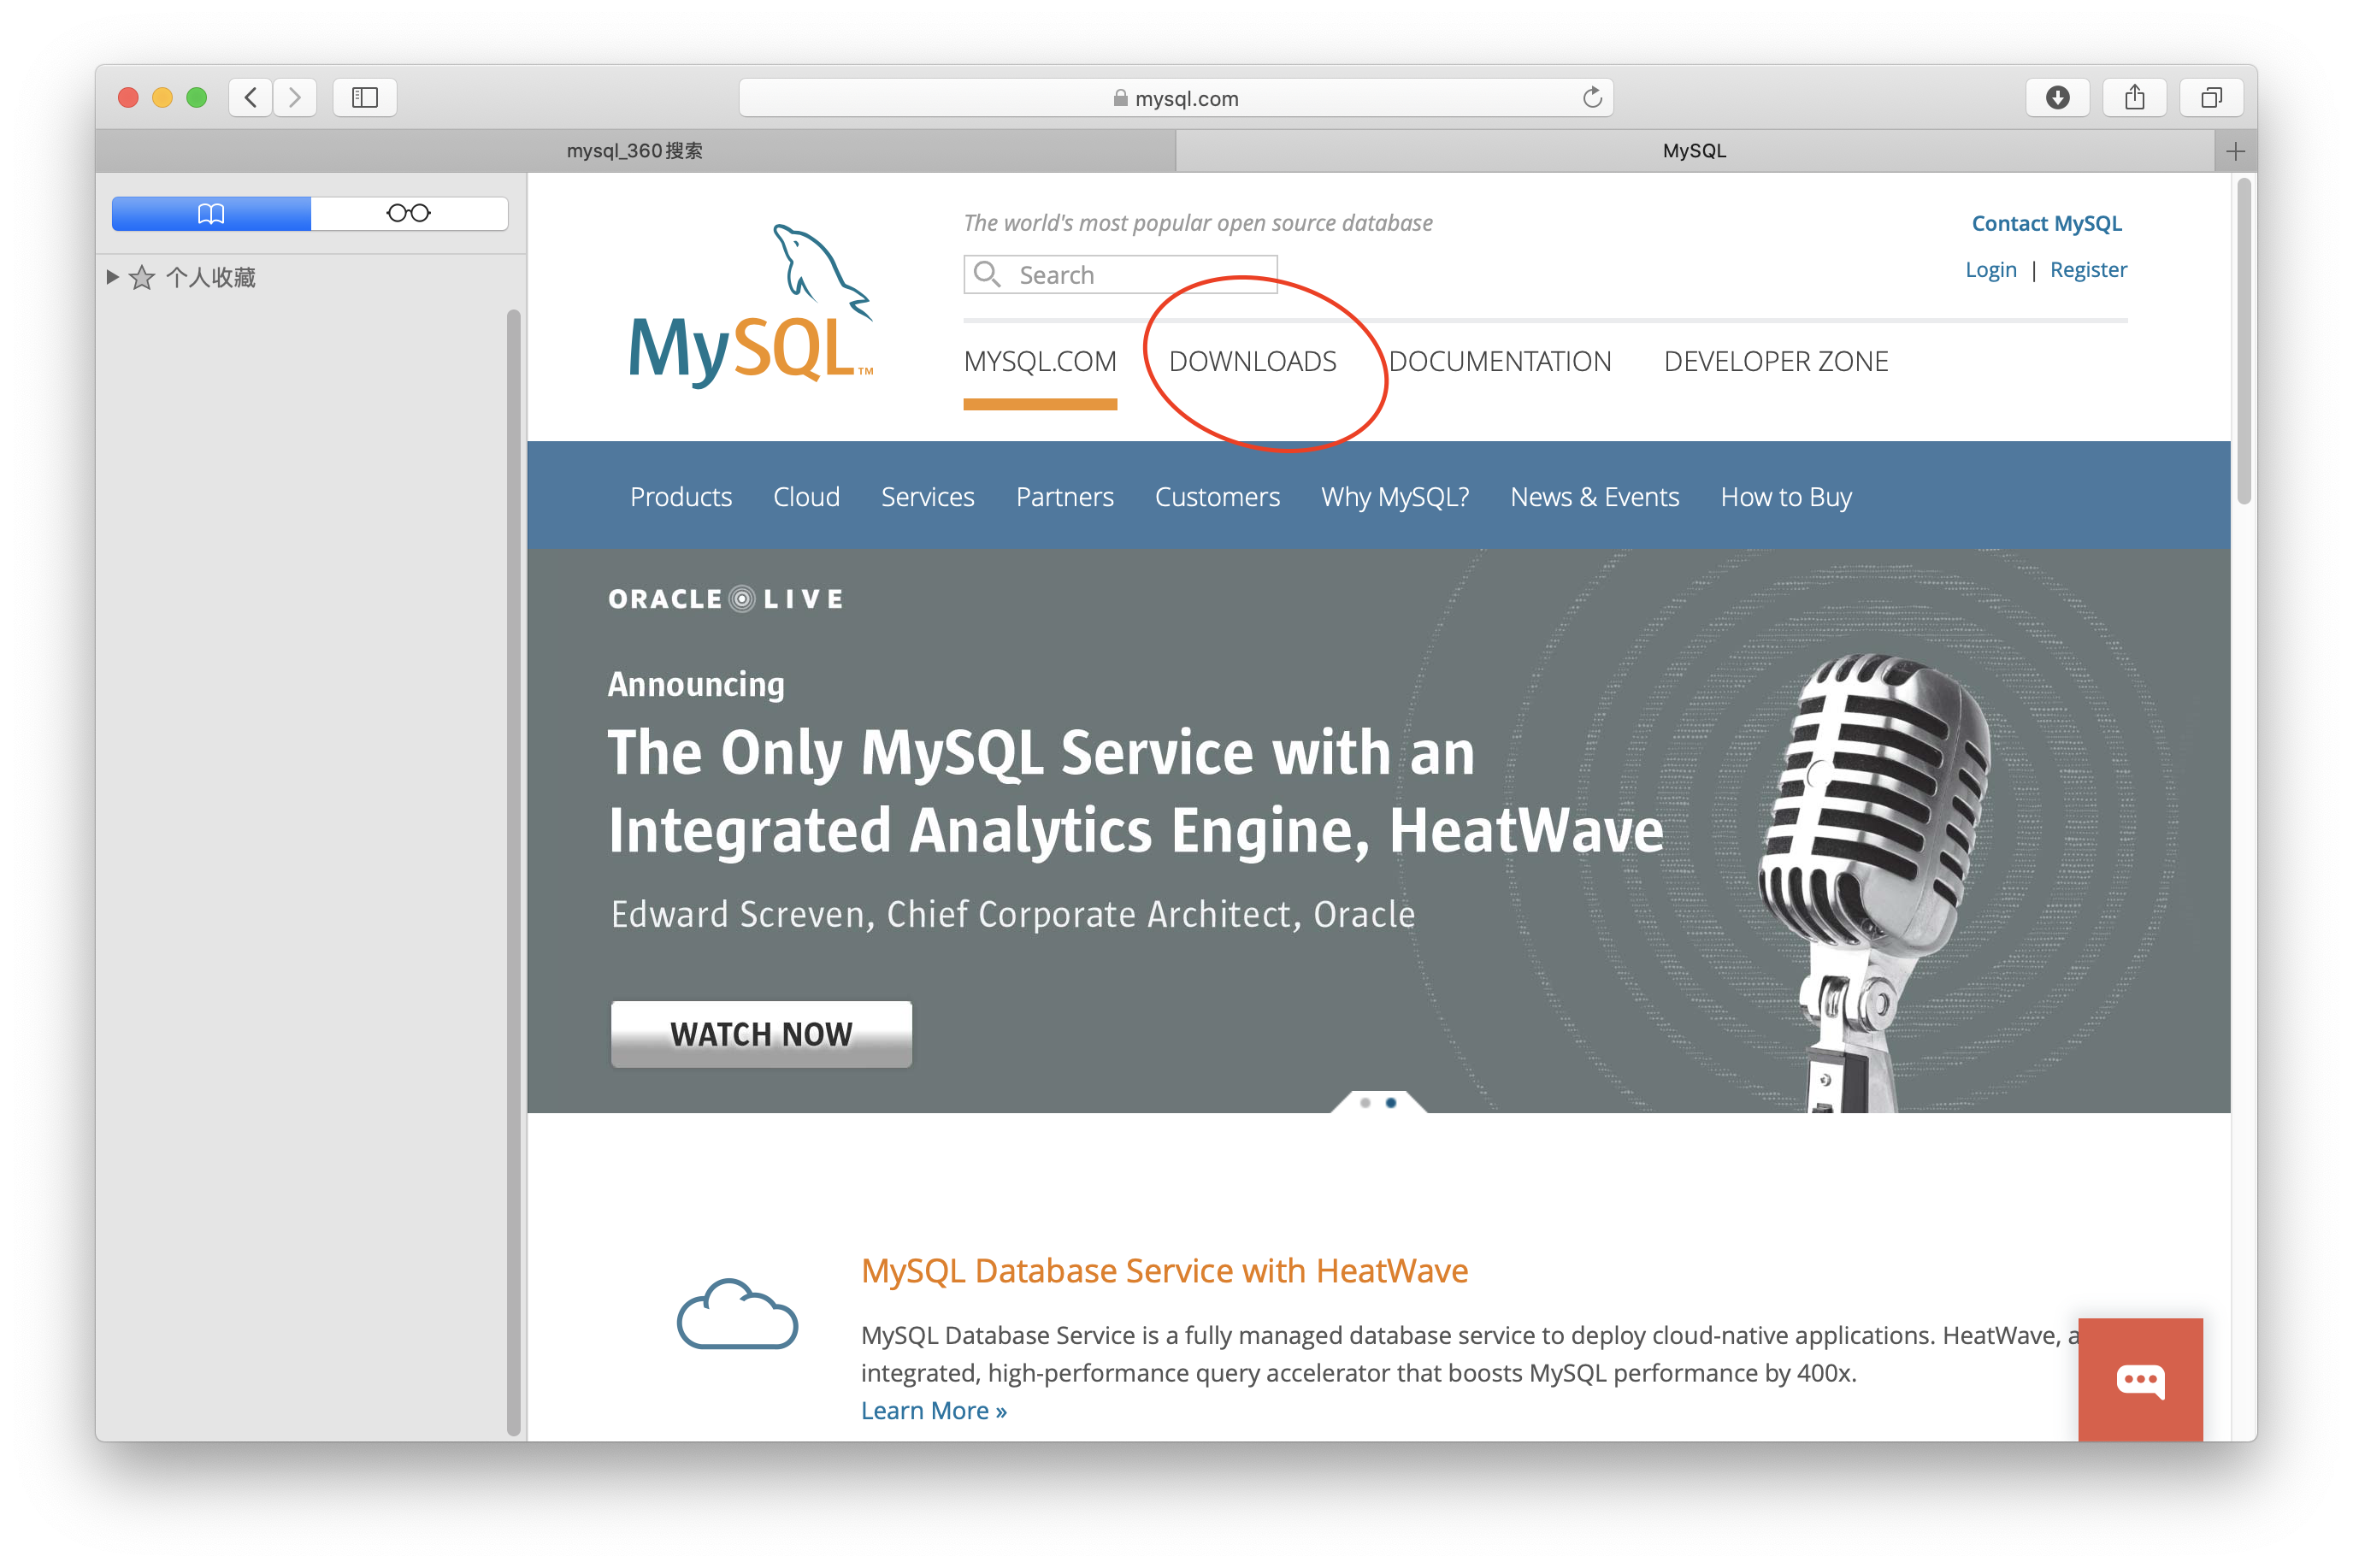2353x1568 pixels.
Task: Click the Register link
Action: pos(2088,270)
